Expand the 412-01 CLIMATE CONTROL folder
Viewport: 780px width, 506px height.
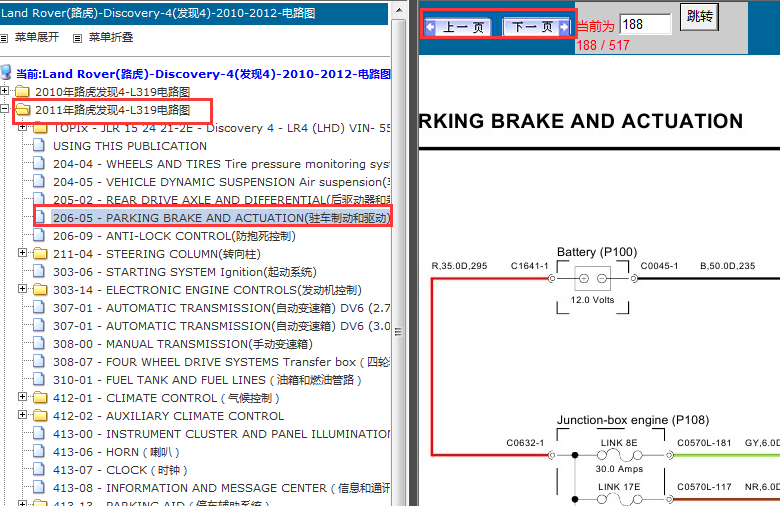22,397
